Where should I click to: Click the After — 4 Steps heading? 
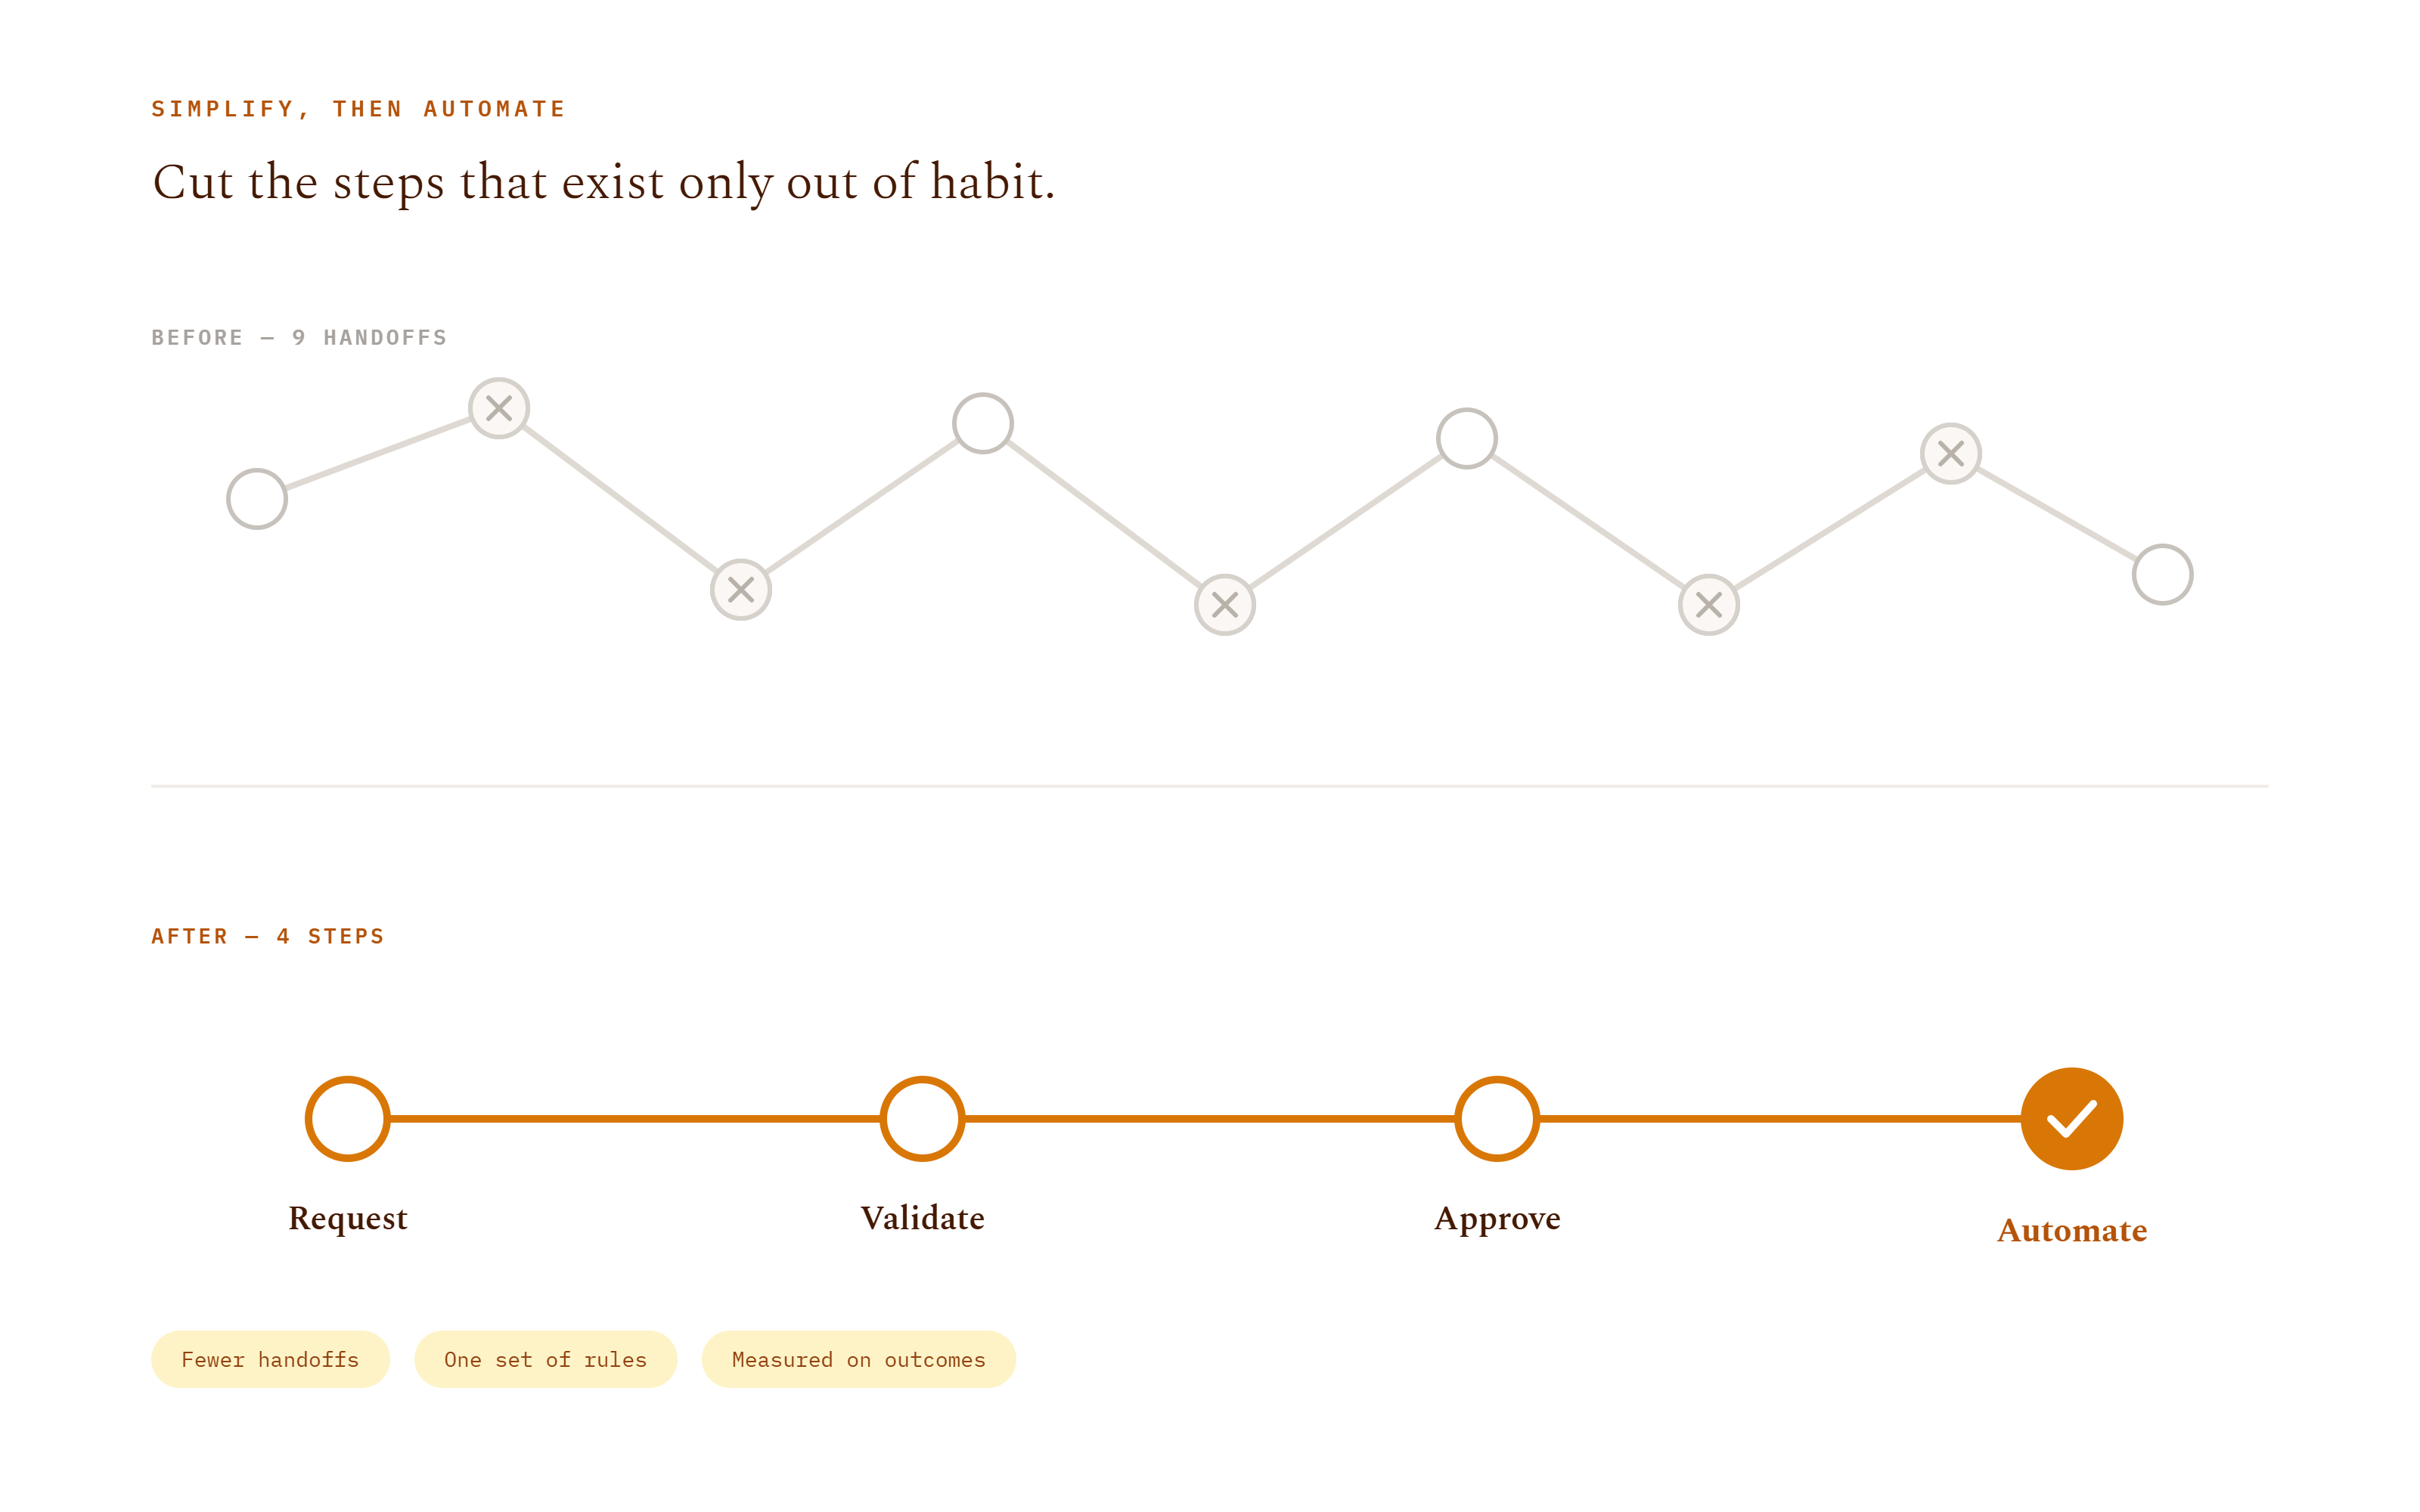tap(268, 937)
